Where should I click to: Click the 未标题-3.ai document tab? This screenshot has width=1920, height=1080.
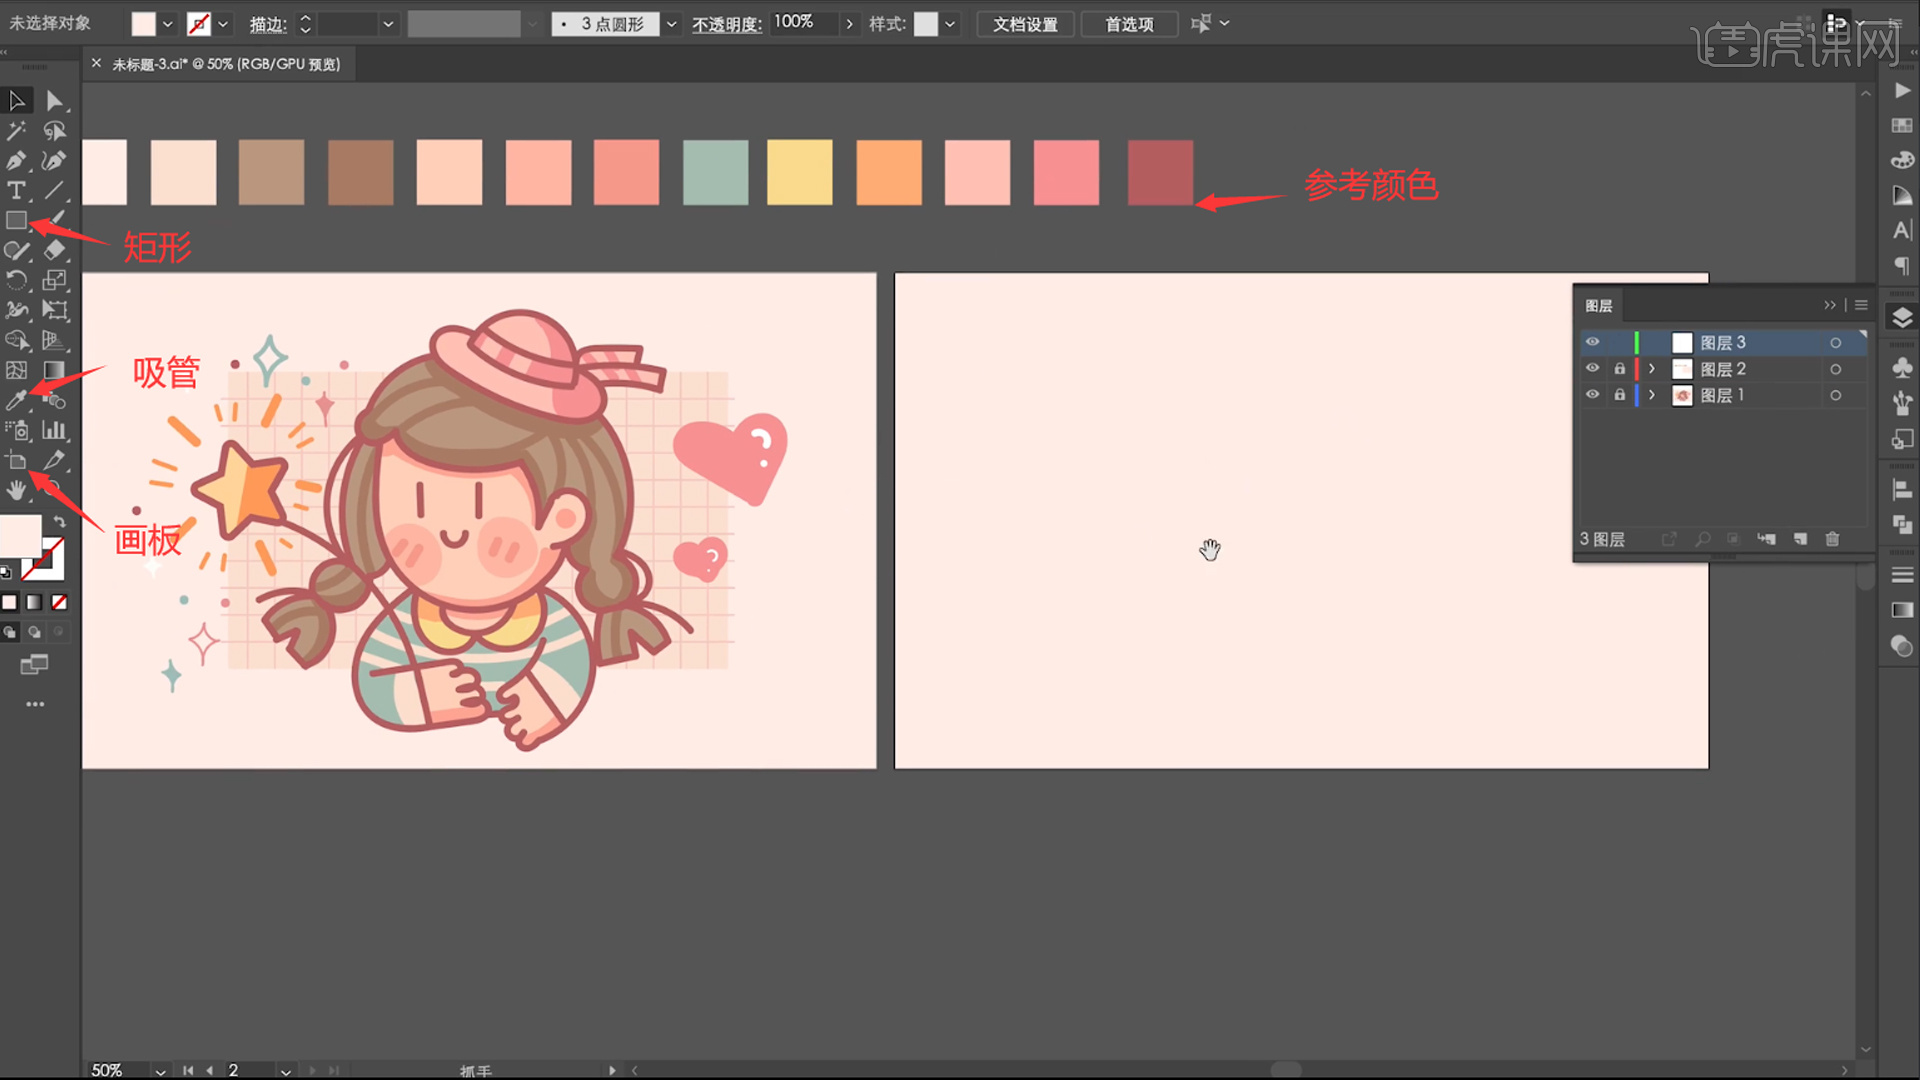225,64
